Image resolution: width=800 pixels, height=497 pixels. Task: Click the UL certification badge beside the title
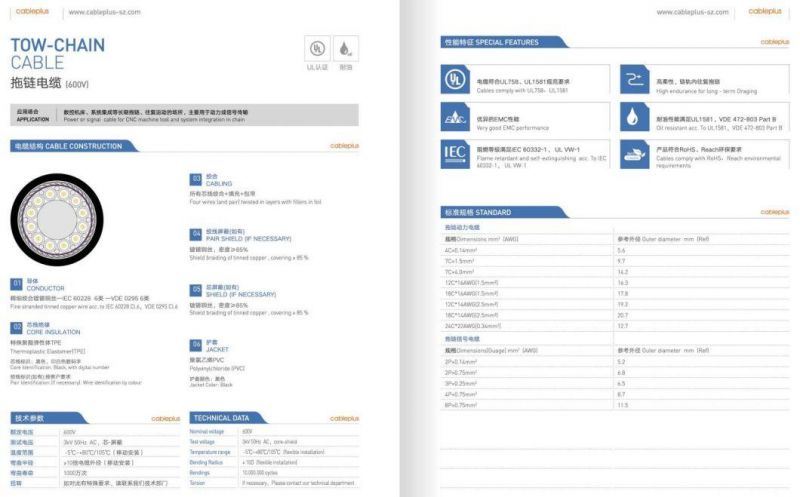click(x=317, y=48)
